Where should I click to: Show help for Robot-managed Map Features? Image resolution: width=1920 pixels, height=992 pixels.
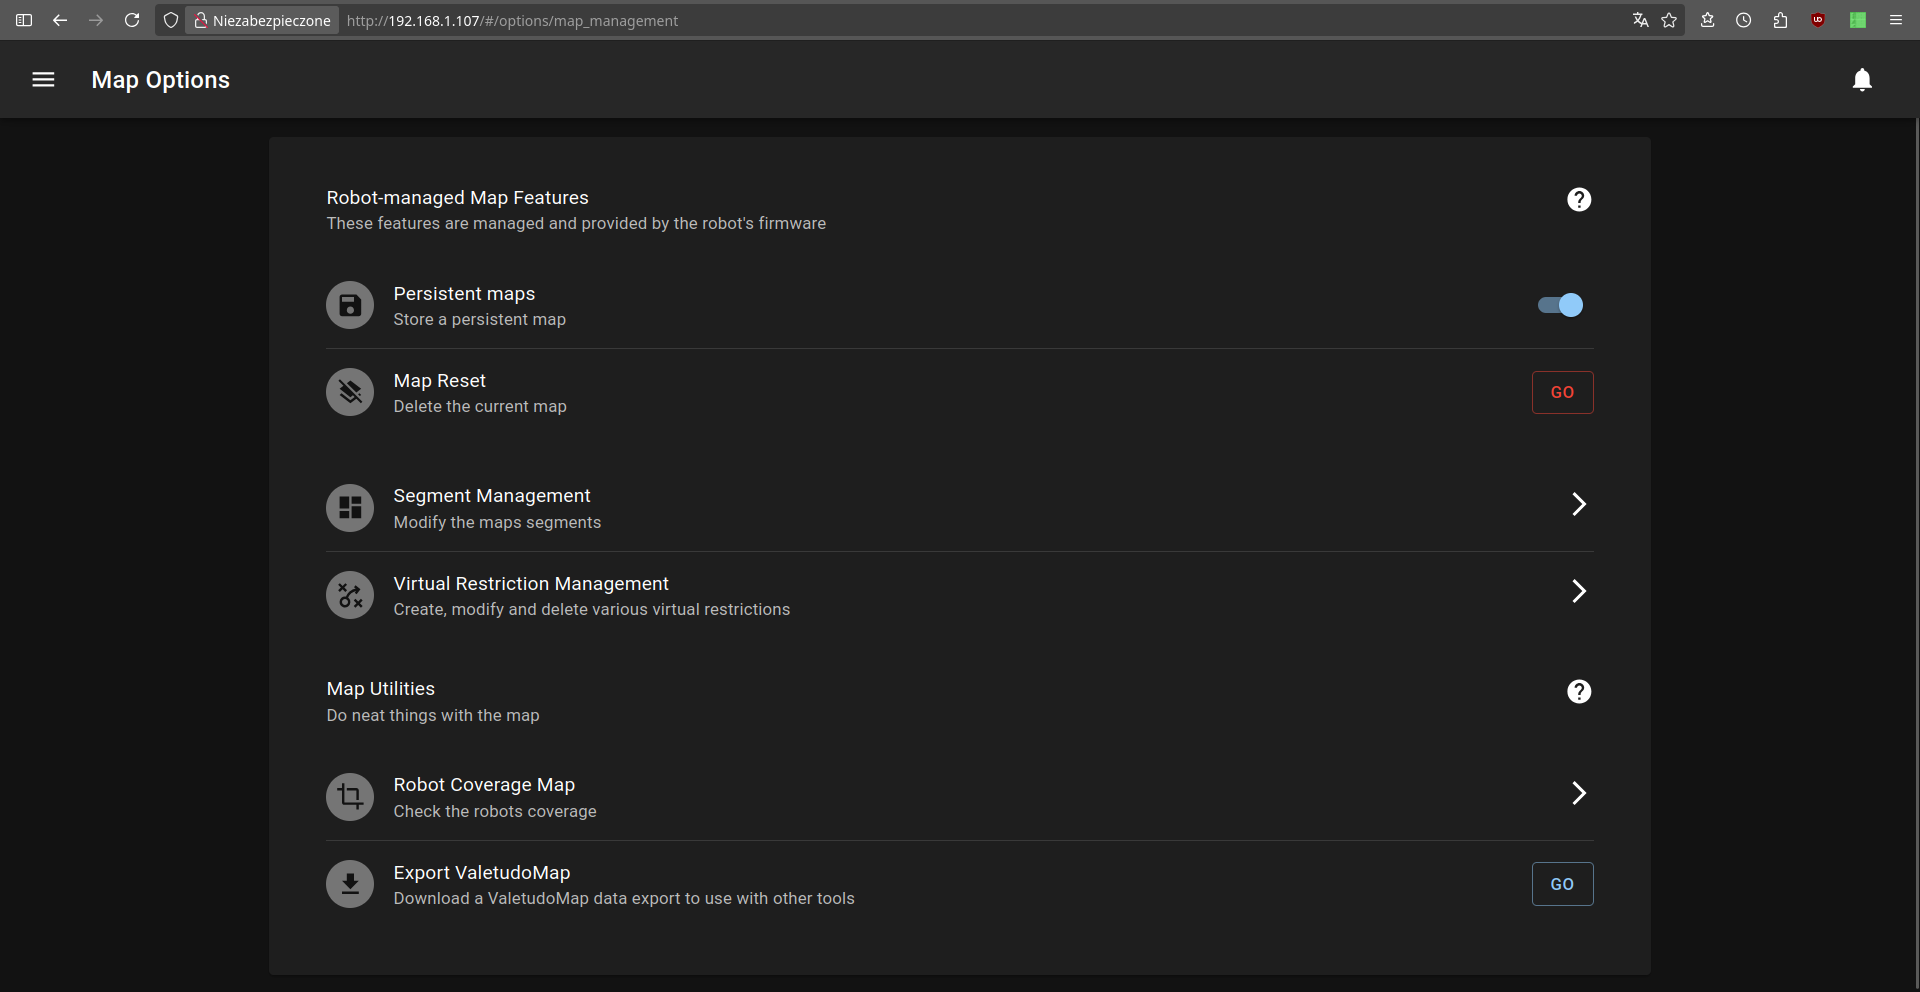pyautogui.click(x=1578, y=200)
